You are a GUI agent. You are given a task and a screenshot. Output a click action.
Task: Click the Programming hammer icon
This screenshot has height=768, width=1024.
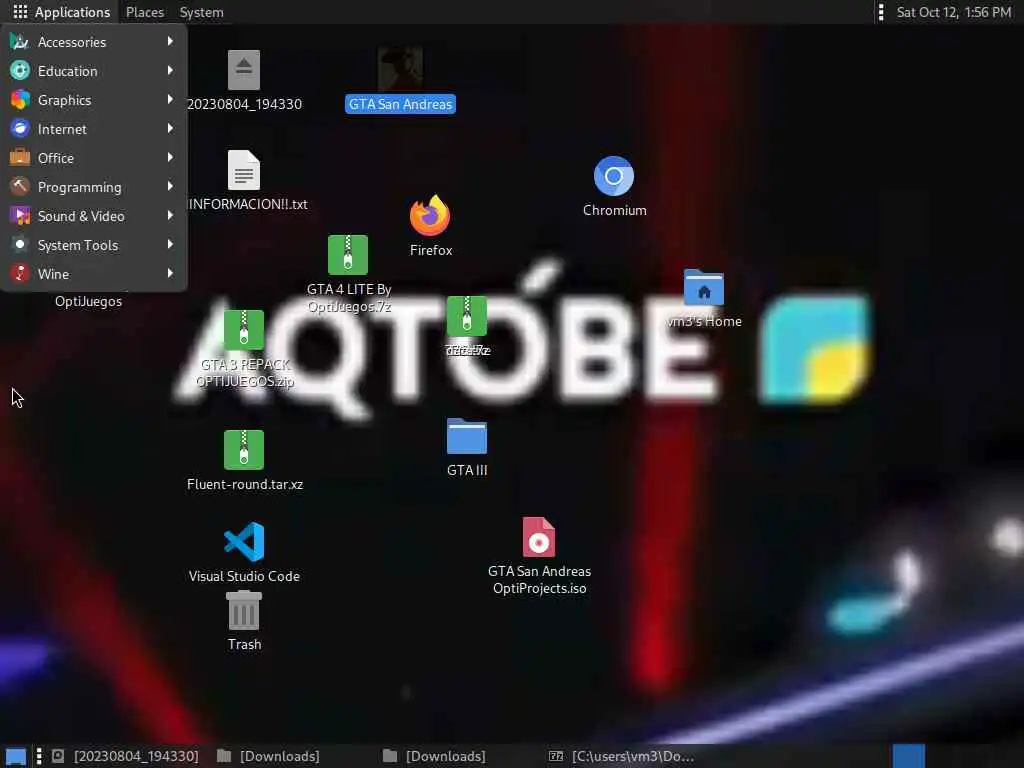(20, 187)
